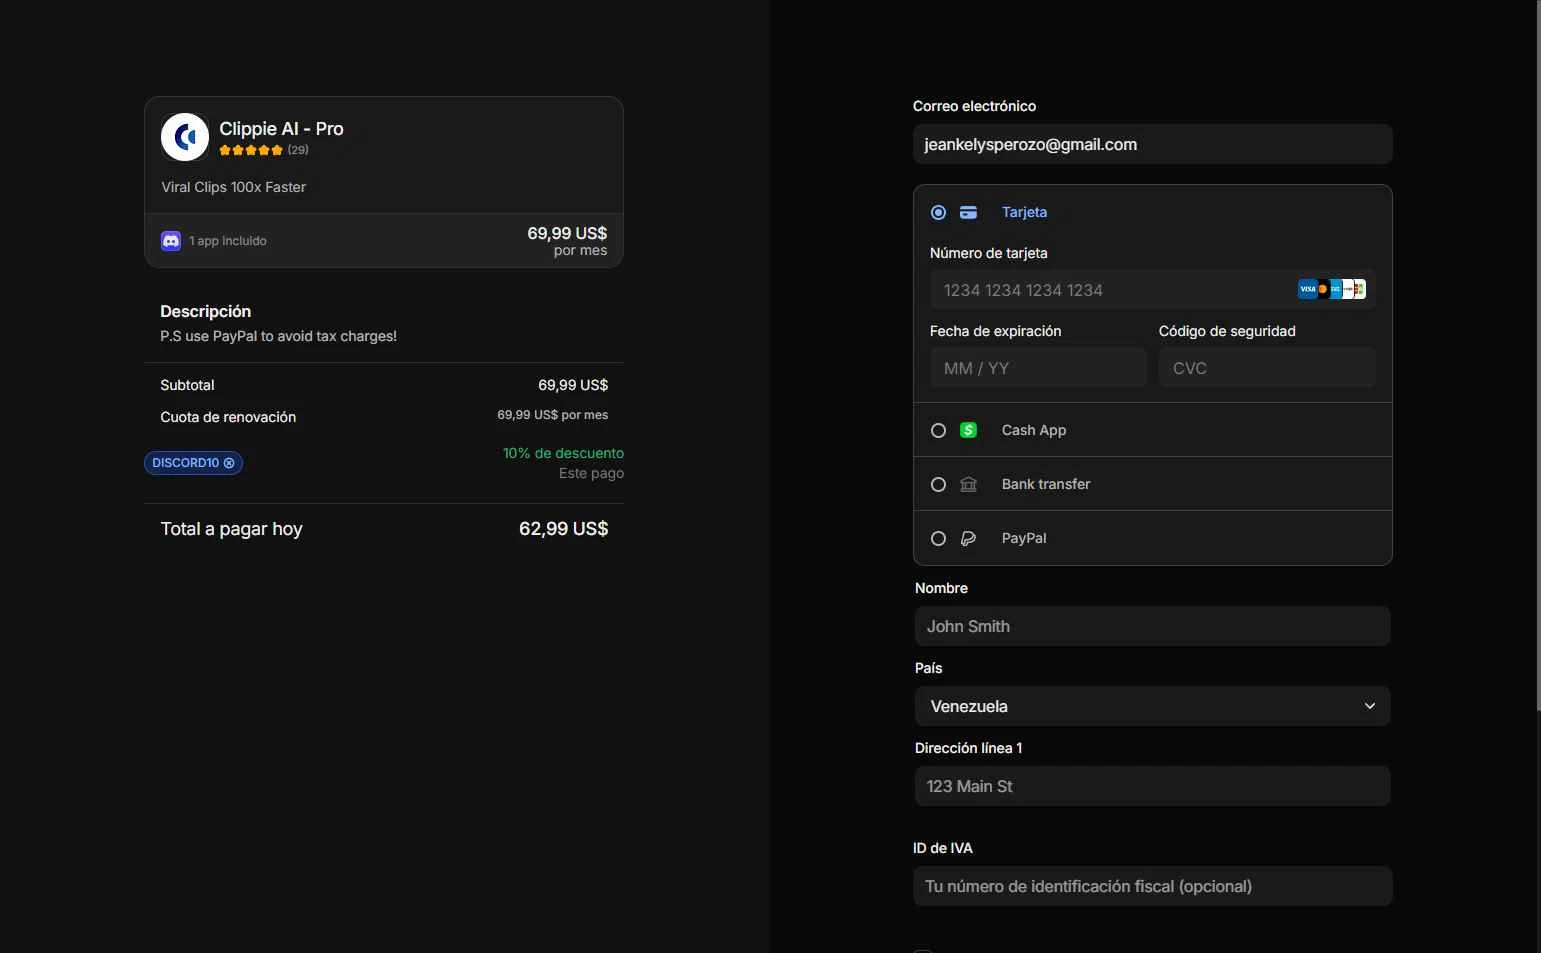Click the card brand logos in number field
Screen dimensions: 1541x953
tap(1331, 289)
